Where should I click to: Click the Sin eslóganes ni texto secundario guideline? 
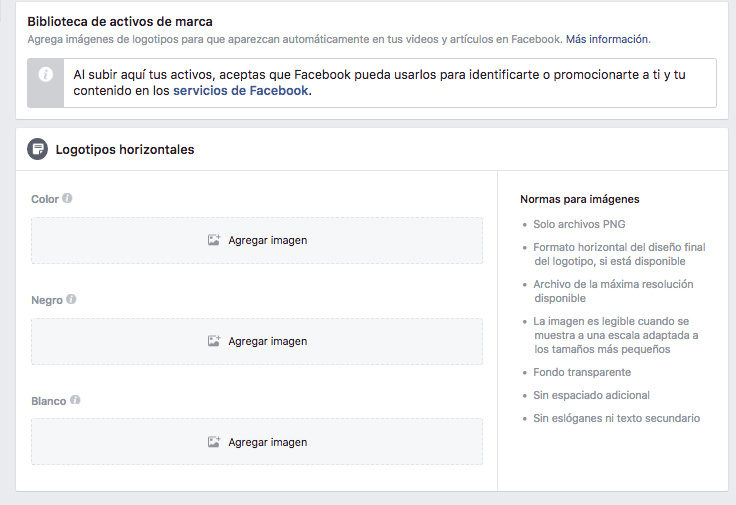tap(616, 418)
